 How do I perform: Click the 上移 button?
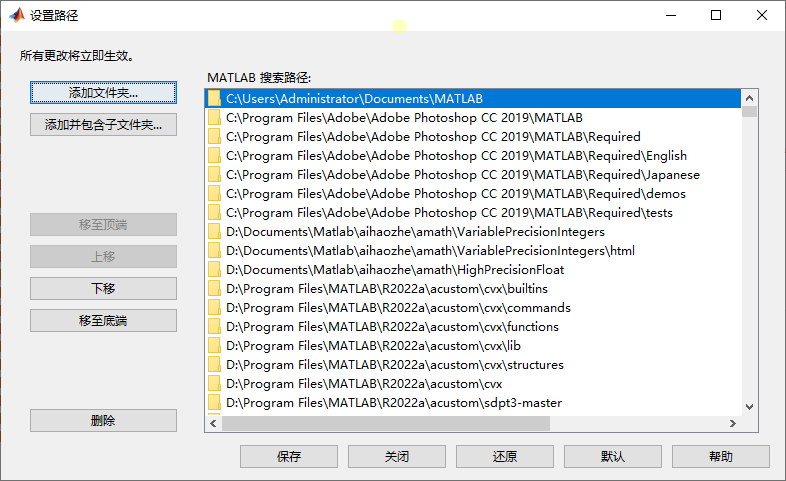[103, 257]
